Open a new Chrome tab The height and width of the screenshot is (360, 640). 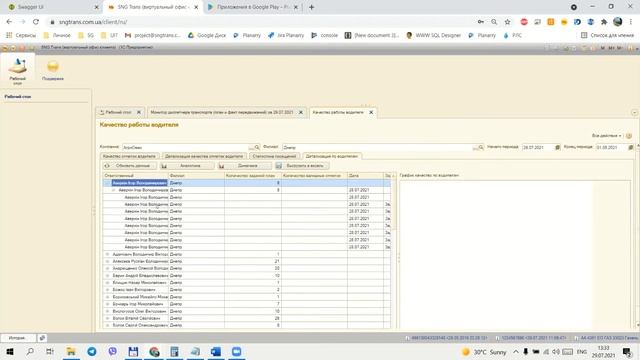tap(311, 7)
